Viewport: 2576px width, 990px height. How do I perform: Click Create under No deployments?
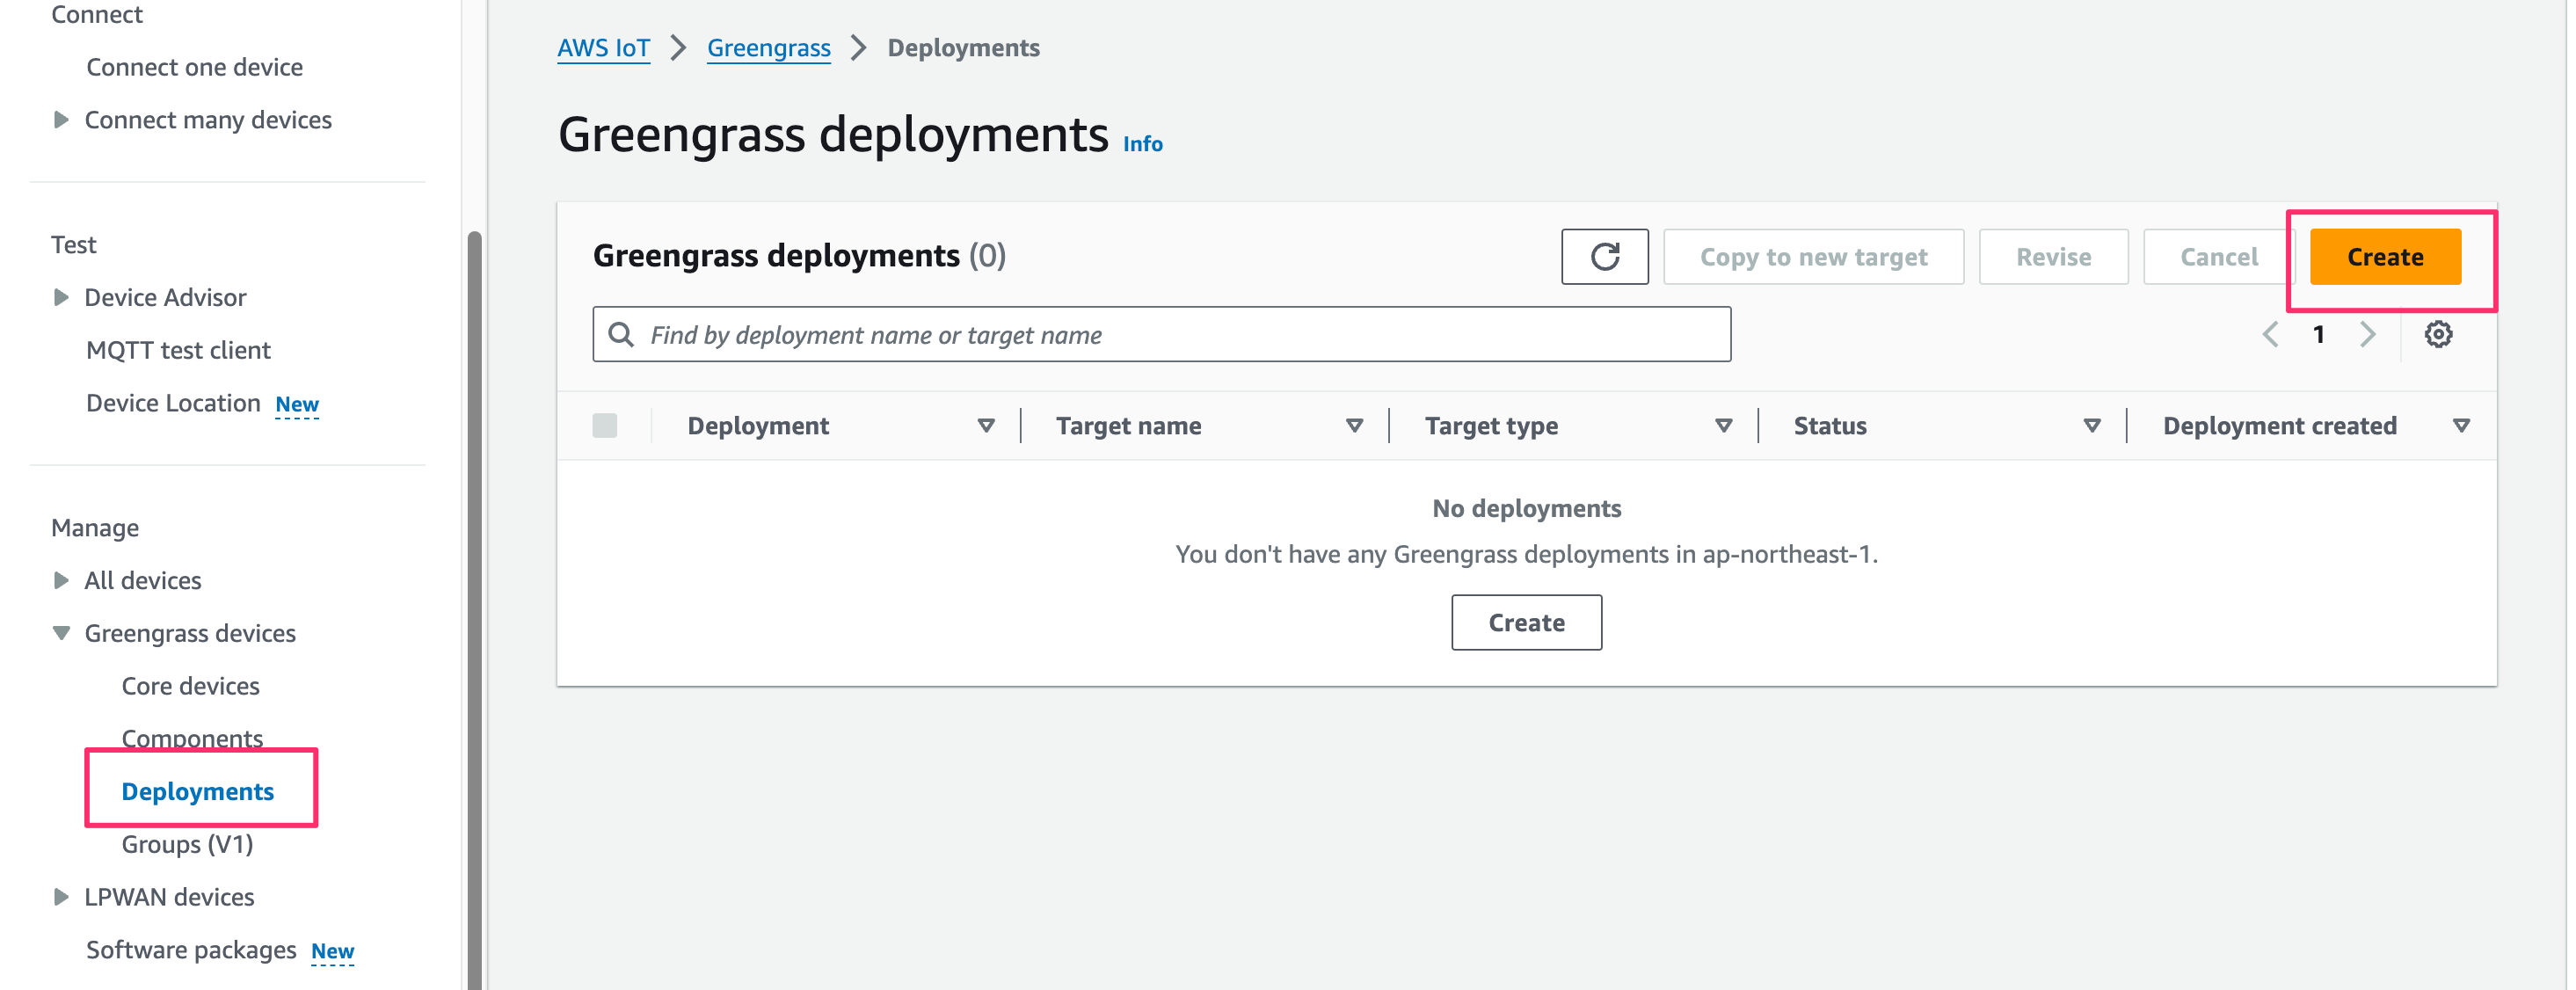coord(1526,623)
